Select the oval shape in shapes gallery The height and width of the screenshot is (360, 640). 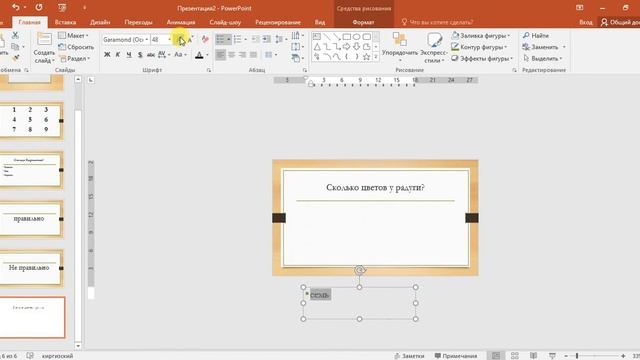pos(356,37)
